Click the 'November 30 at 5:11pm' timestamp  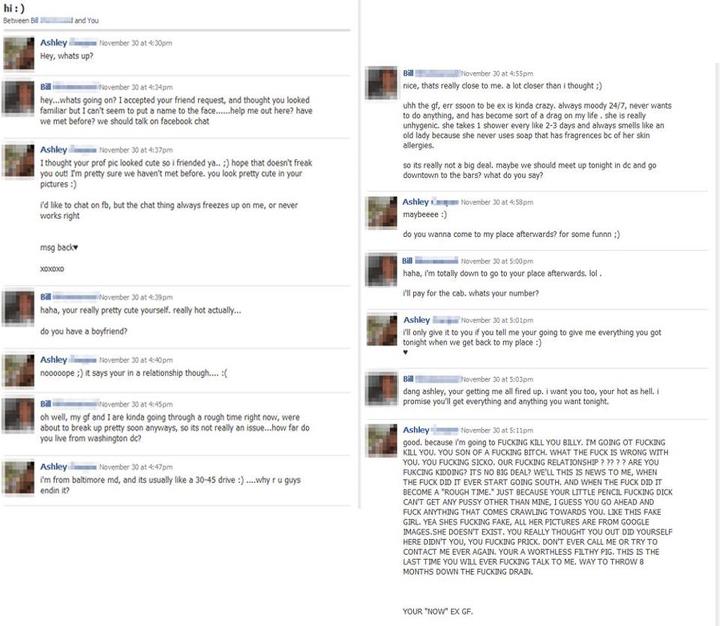(497, 431)
